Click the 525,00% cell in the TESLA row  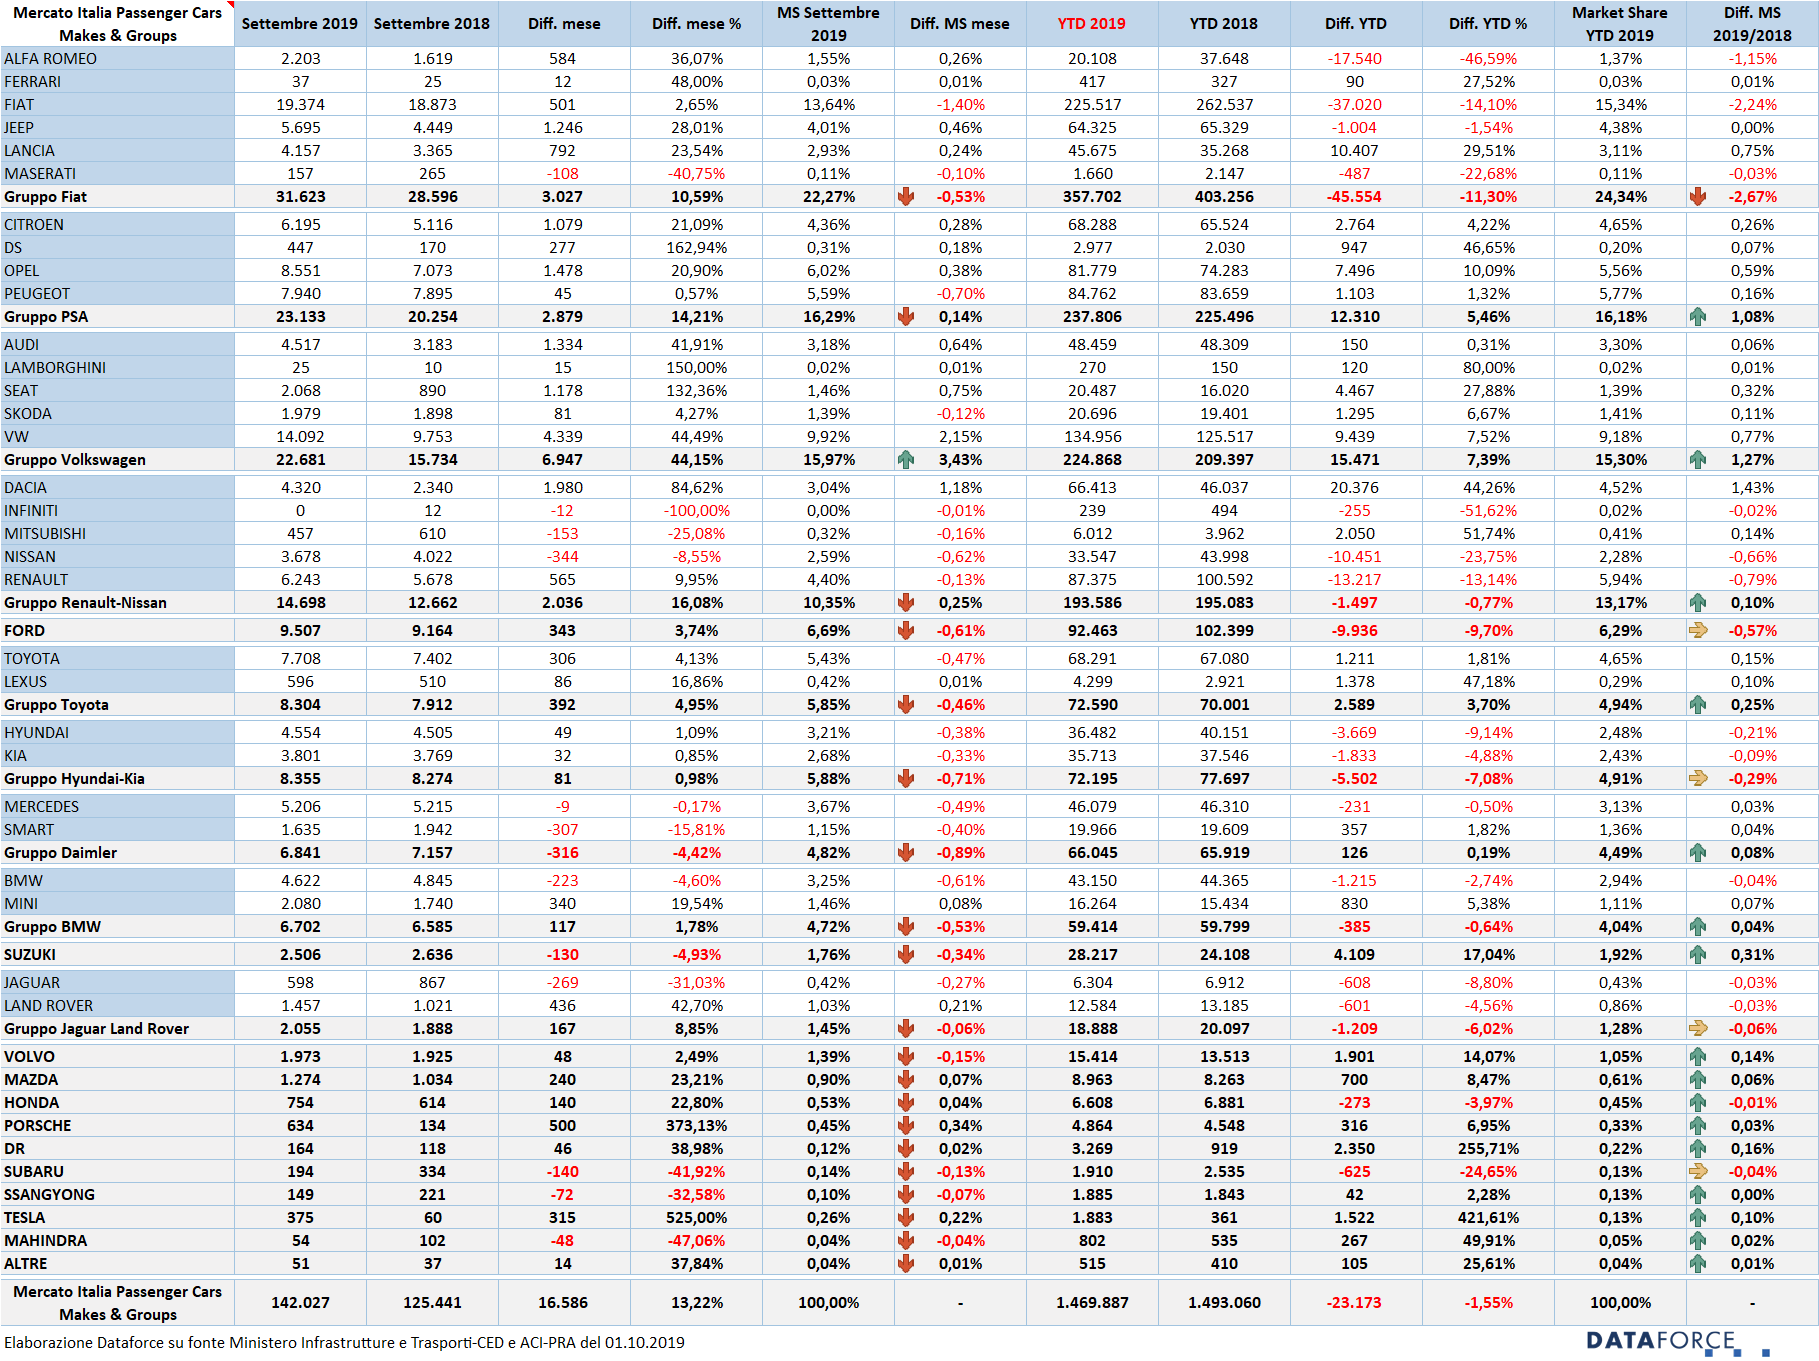[x=696, y=1218]
